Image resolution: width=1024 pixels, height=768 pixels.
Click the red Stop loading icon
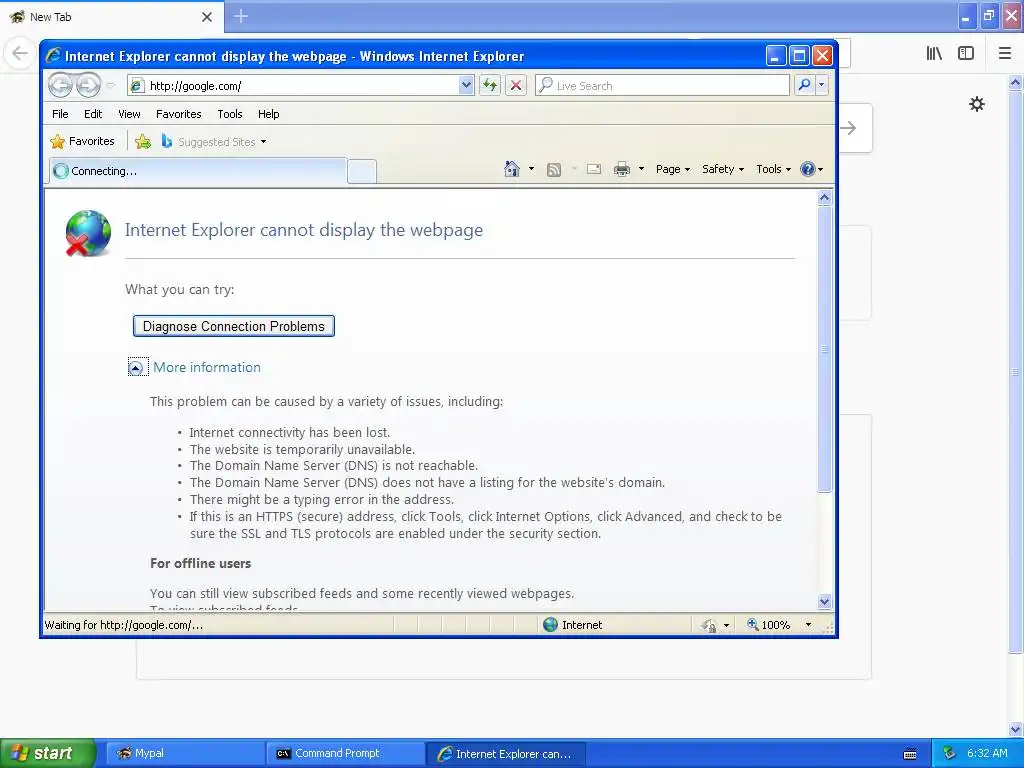pyautogui.click(x=516, y=85)
